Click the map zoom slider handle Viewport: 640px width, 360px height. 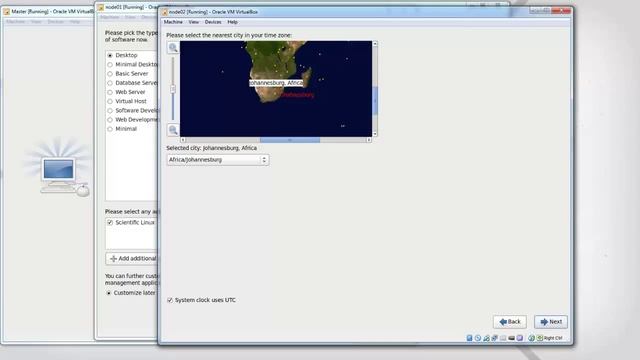[x=173, y=89]
